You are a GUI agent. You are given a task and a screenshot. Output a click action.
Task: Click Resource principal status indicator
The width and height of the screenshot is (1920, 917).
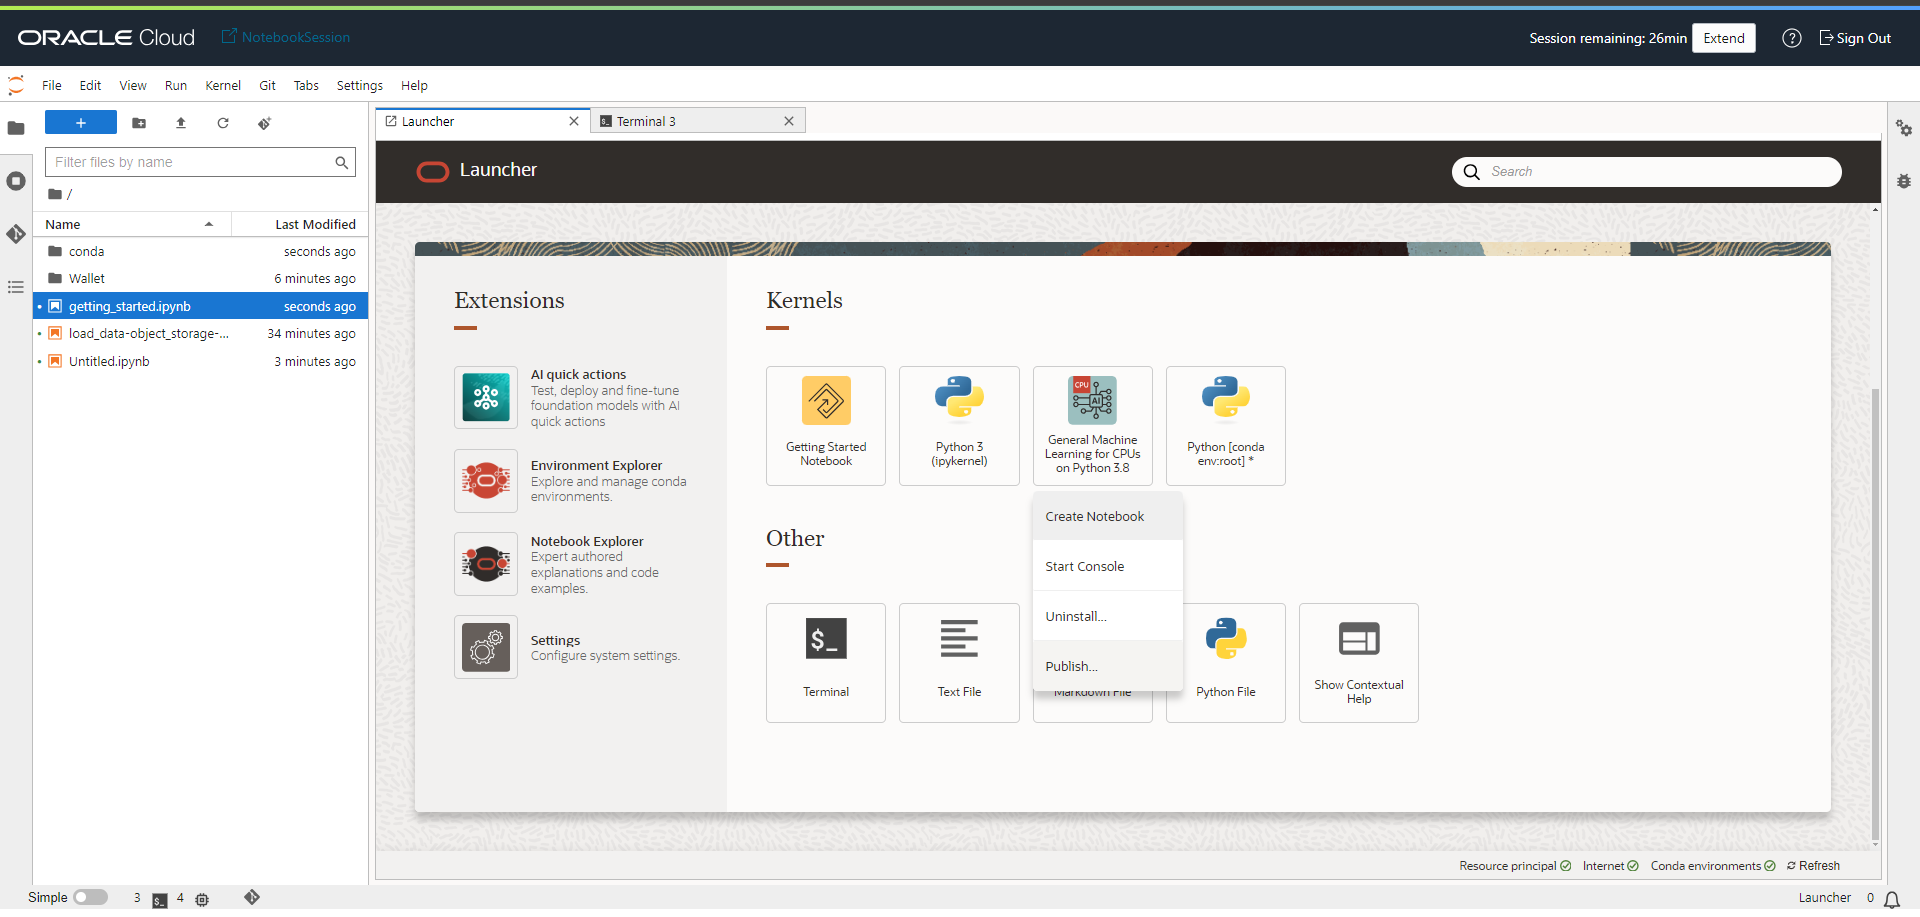[x=1515, y=866]
